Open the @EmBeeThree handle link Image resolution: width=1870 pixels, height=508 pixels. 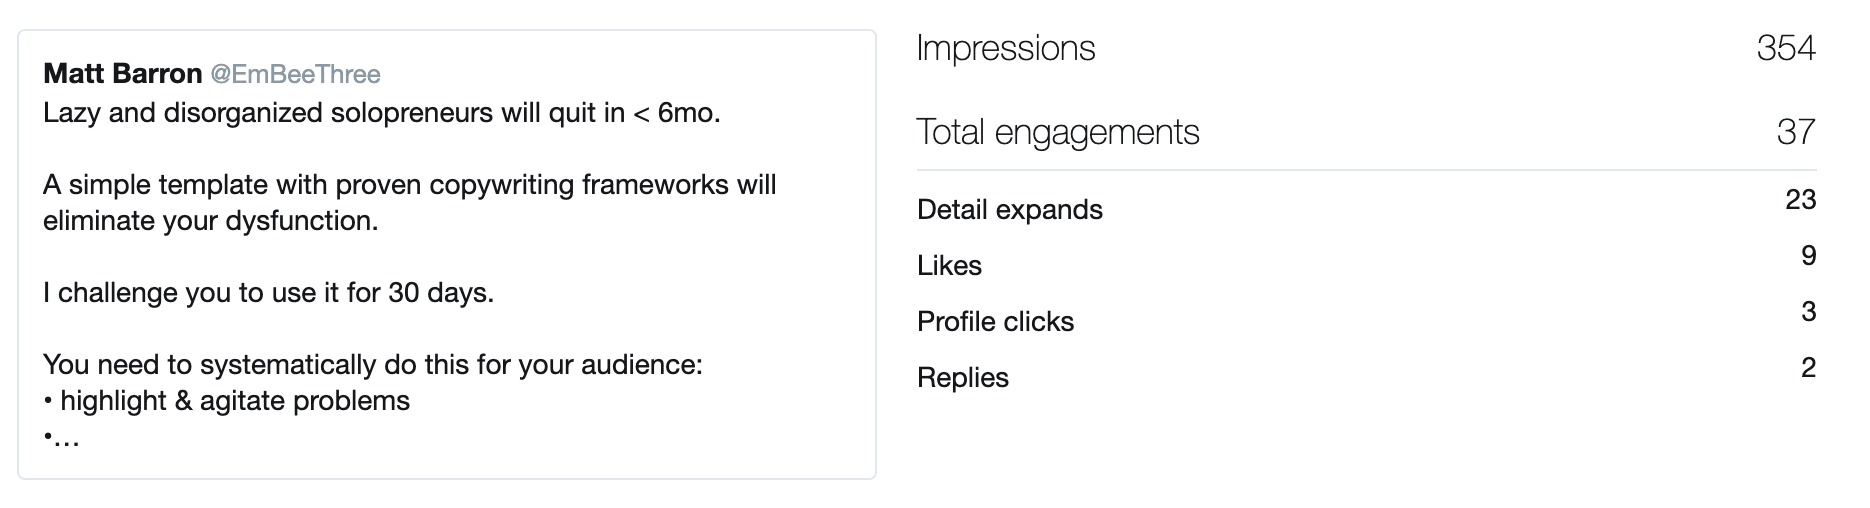[295, 74]
